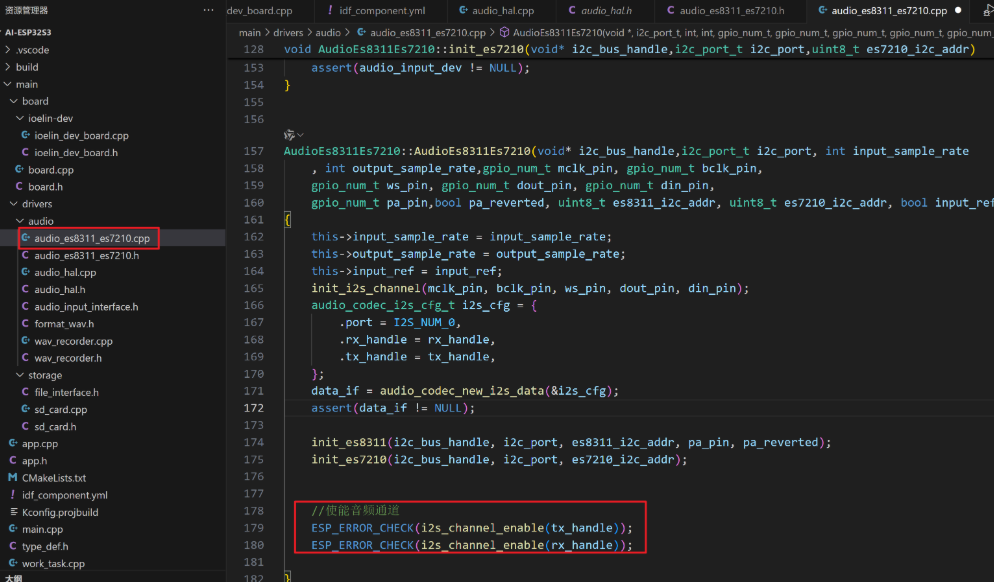
Task: Open sd_card.h file
Action: click(55, 426)
